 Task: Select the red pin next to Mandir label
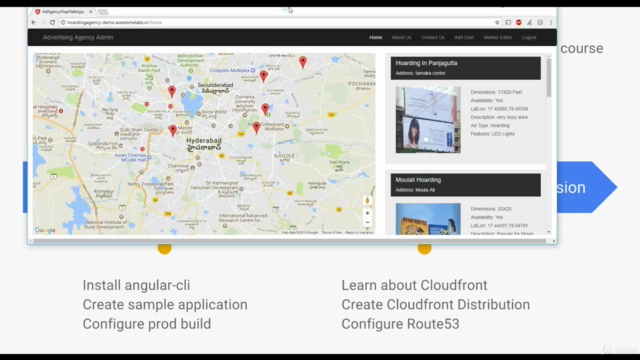coord(173,130)
